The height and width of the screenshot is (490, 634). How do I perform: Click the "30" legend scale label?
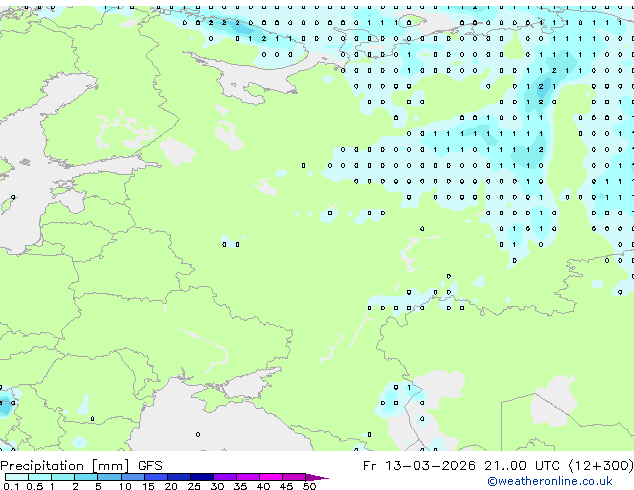click(217, 486)
